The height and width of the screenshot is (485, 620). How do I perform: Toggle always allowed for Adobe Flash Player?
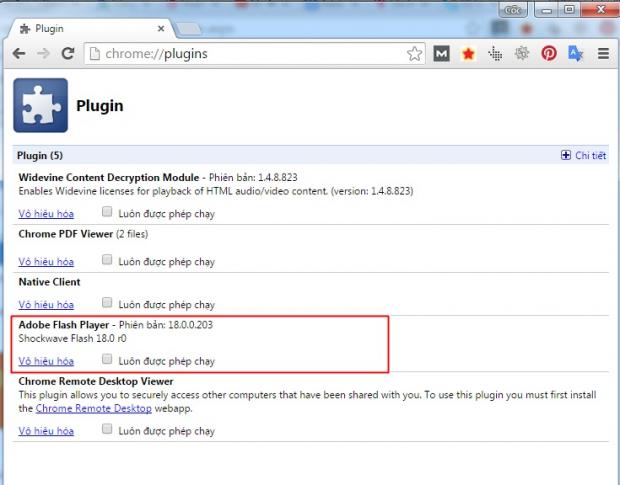click(107, 360)
